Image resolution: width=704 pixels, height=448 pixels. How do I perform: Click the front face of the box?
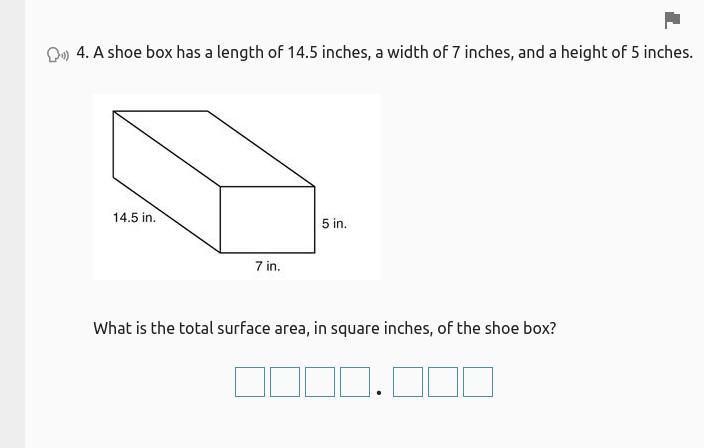tap(268, 220)
